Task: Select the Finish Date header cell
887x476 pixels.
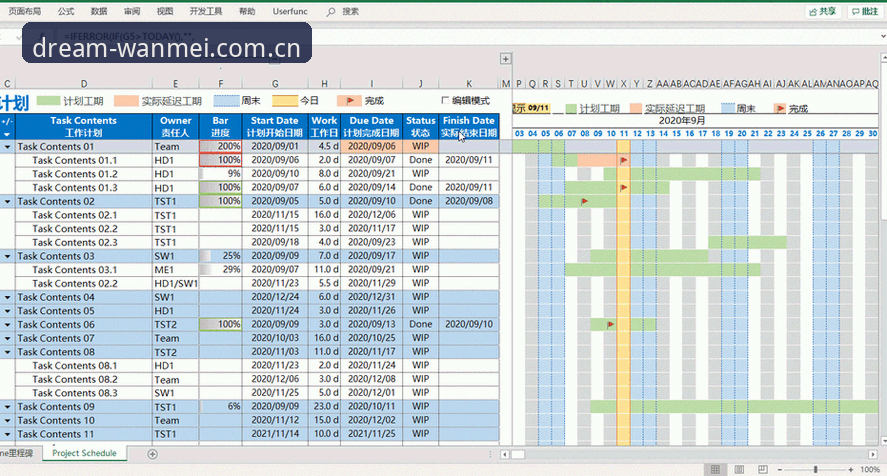Action: [468, 126]
